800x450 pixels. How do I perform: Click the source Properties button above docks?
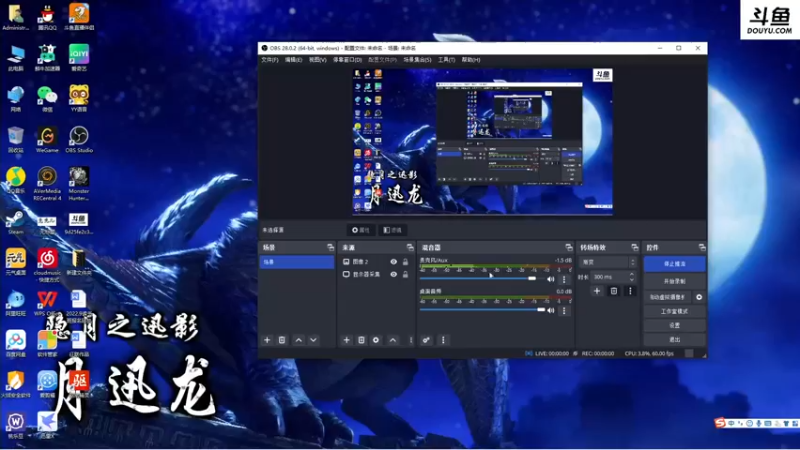click(361, 230)
